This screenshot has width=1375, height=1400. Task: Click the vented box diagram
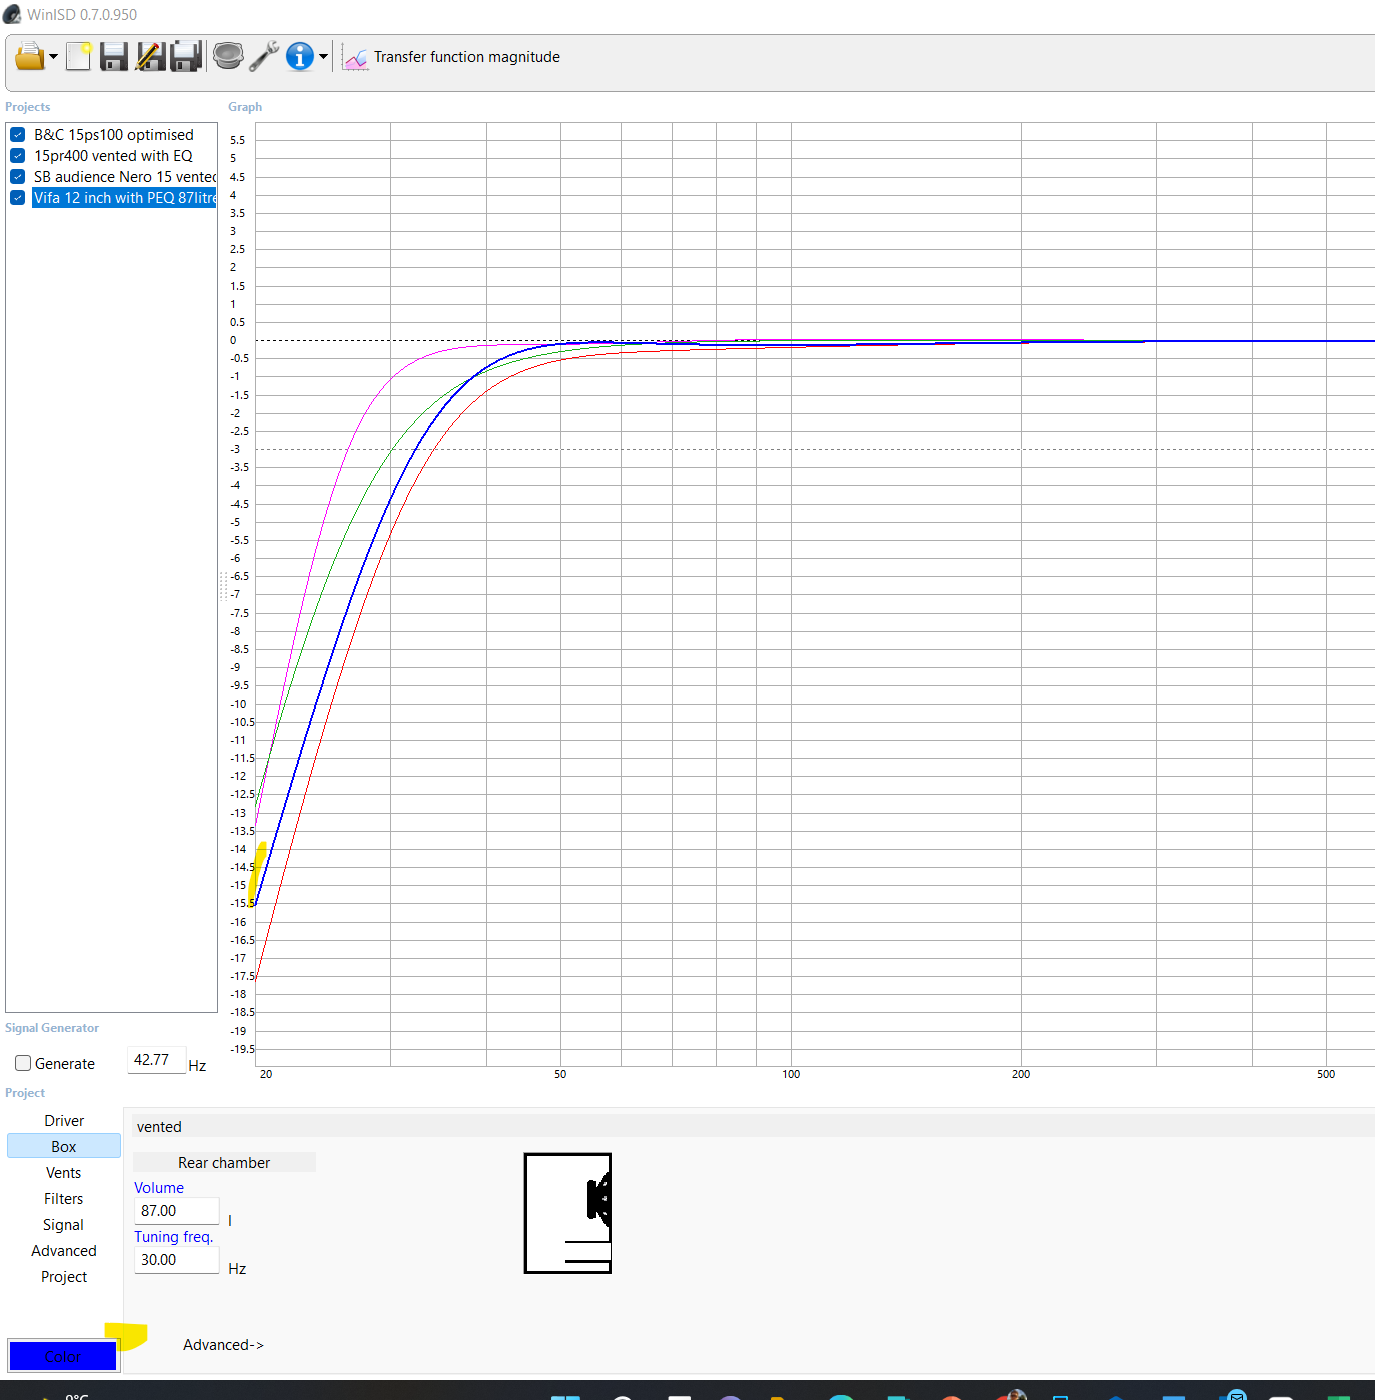[568, 1213]
